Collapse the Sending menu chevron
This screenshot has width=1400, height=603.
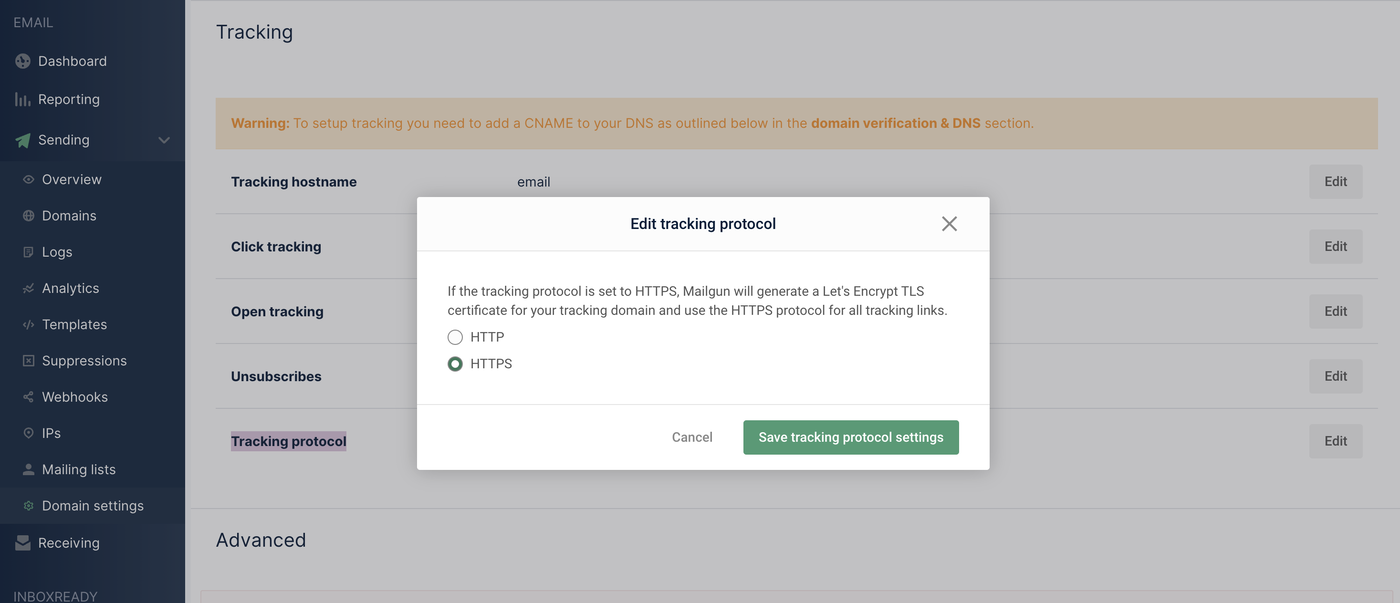[x=164, y=140]
